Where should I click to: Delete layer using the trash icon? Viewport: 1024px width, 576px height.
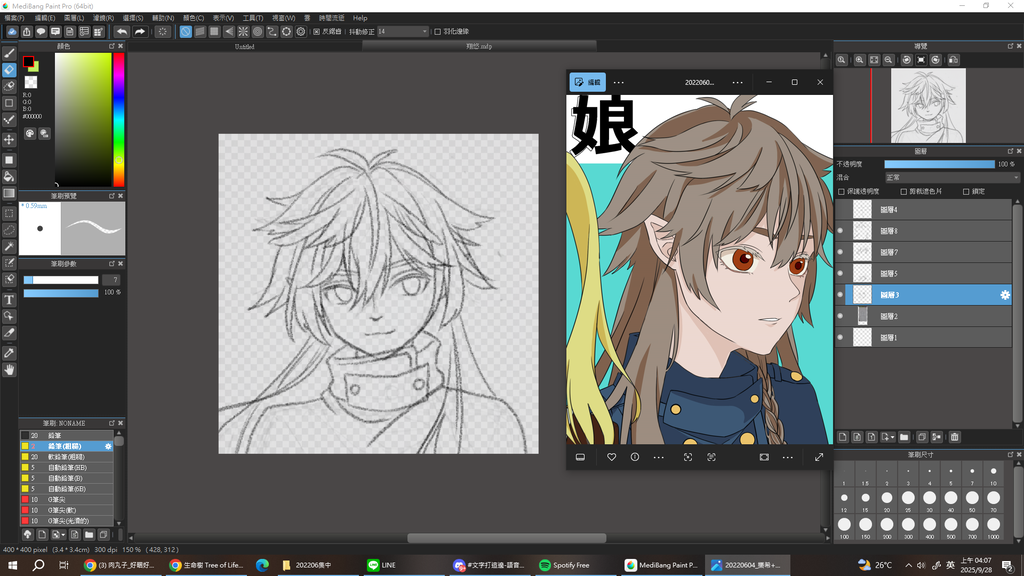(954, 437)
